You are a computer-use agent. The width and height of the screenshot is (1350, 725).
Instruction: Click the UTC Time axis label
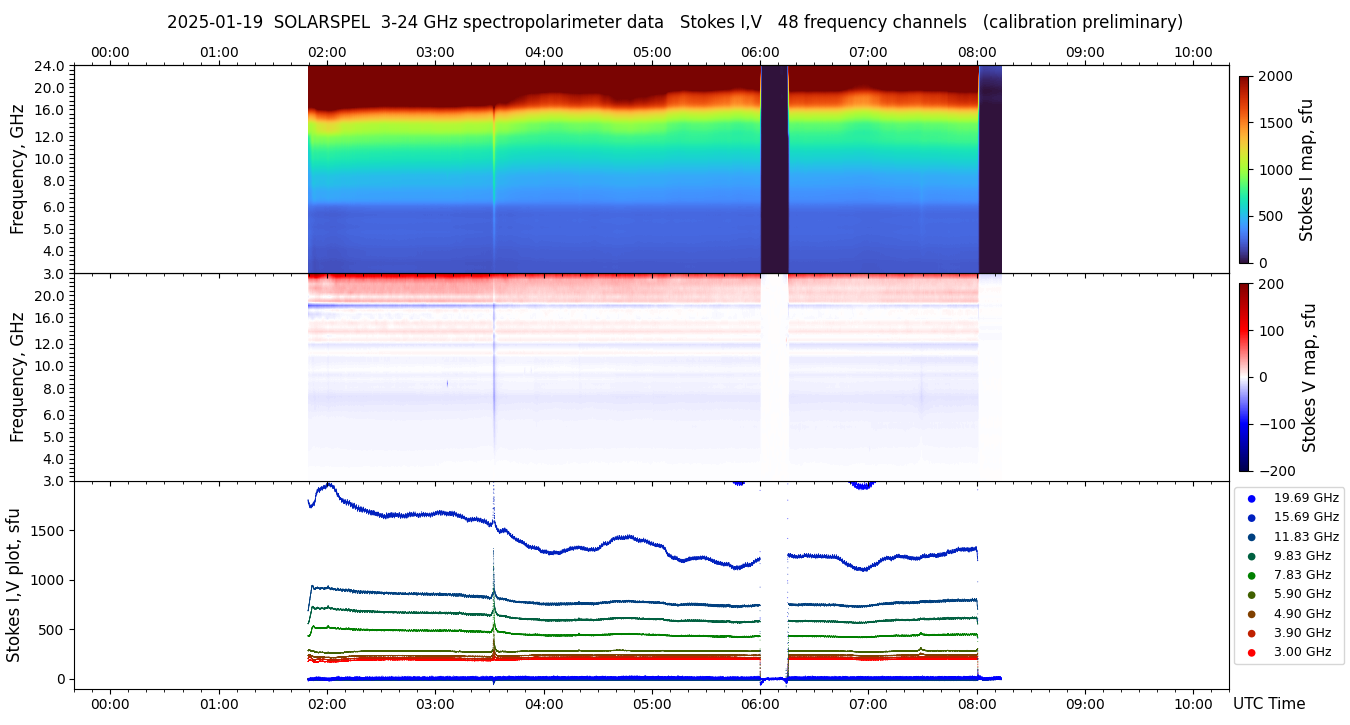(1268, 704)
